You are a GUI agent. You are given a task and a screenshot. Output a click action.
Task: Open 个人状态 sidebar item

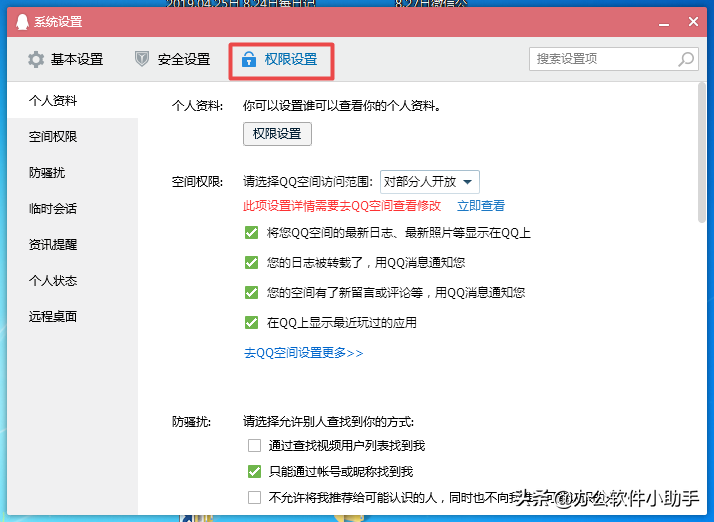[72, 280]
